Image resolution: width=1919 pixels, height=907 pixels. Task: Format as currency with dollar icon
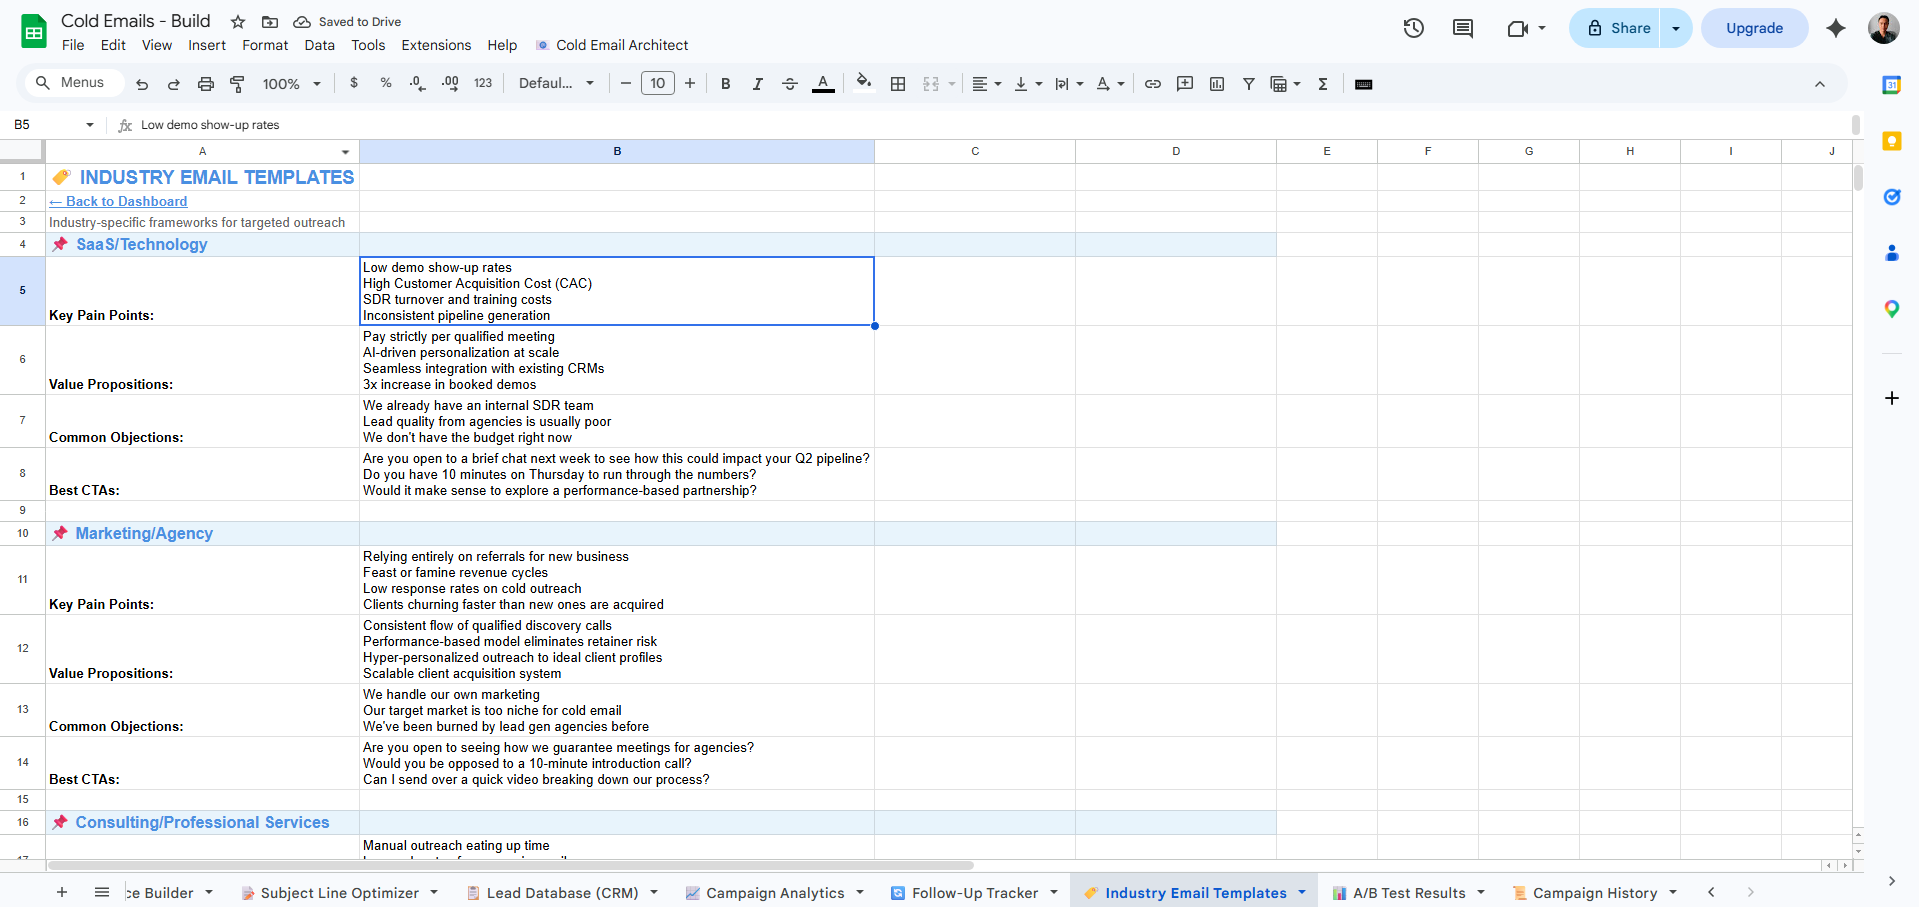pyautogui.click(x=354, y=83)
